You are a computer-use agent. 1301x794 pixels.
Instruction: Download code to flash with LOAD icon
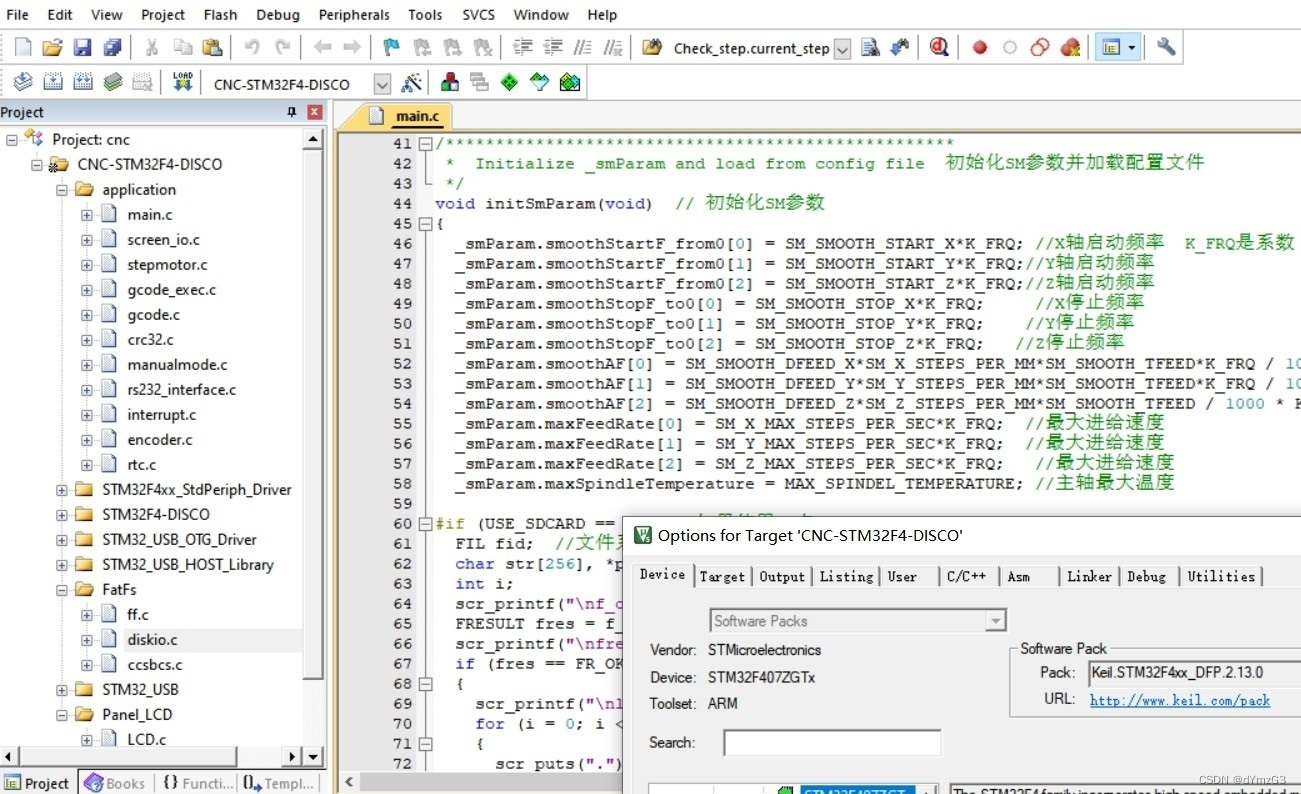182,82
